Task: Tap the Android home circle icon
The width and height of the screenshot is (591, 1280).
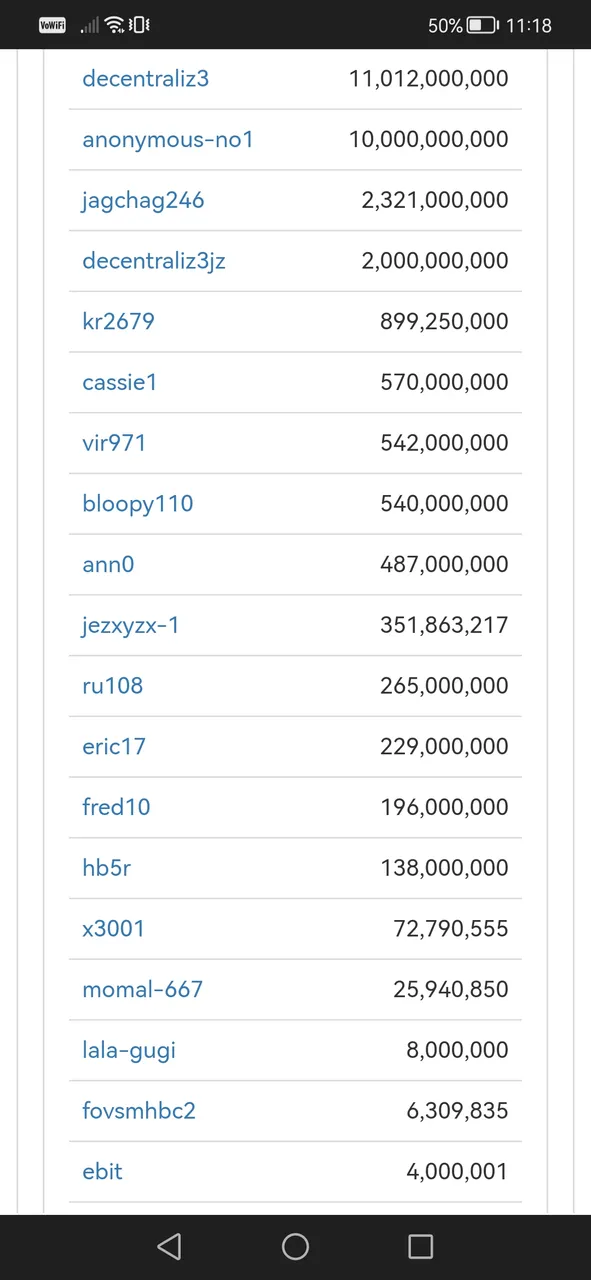Action: tap(295, 1246)
